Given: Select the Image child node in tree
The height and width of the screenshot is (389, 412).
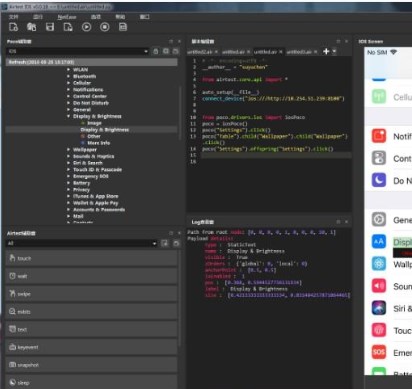Looking at the screenshot, I should (x=94, y=123).
